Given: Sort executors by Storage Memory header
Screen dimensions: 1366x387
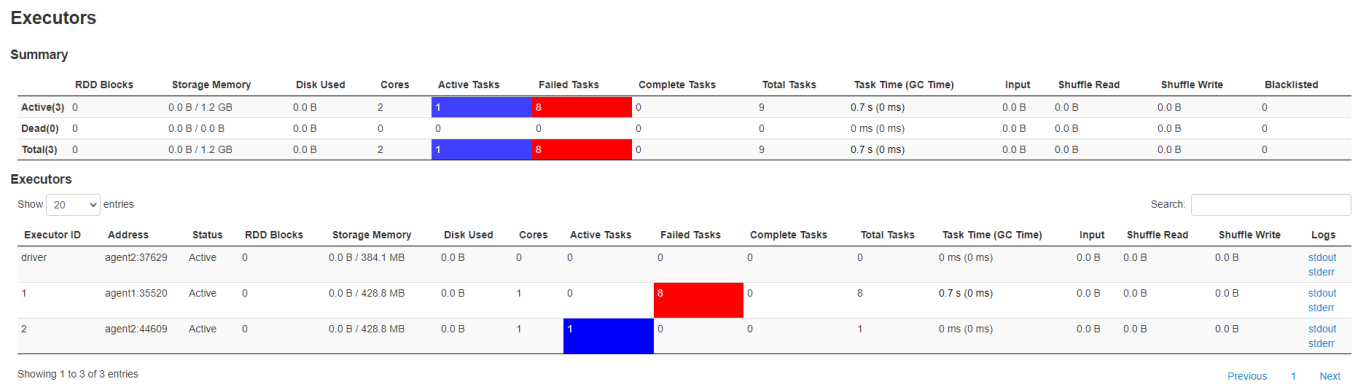Looking at the screenshot, I should click(x=371, y=235).
